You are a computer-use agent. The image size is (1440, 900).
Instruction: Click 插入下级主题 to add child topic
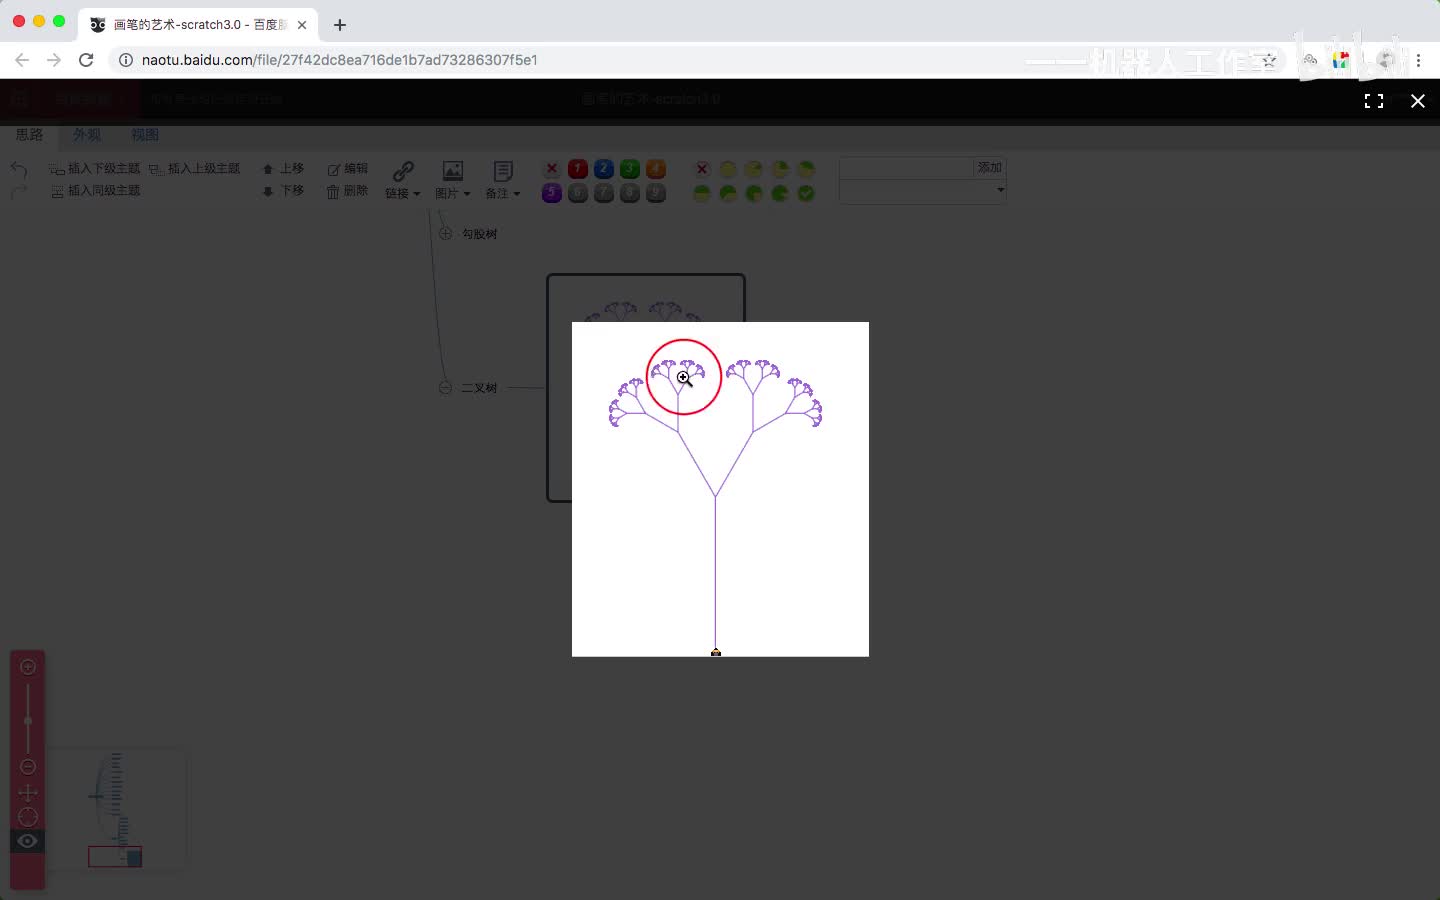click(x=95, y=169)
